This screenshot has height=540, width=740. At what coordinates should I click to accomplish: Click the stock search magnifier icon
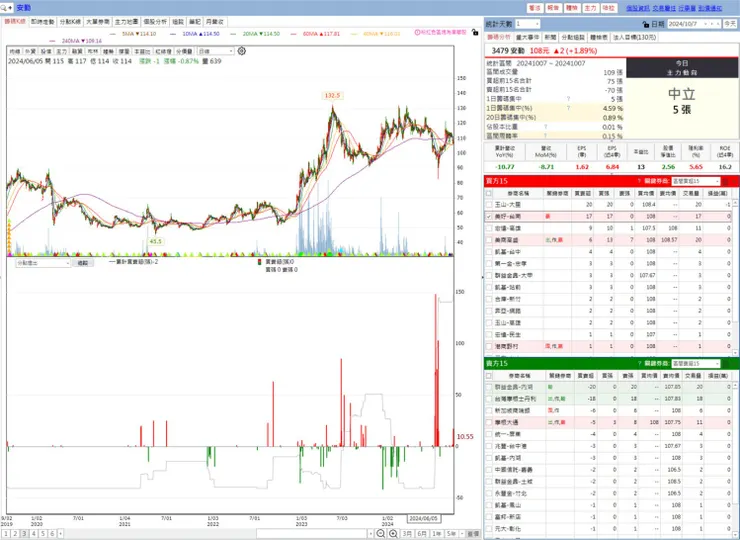[4, 8]
